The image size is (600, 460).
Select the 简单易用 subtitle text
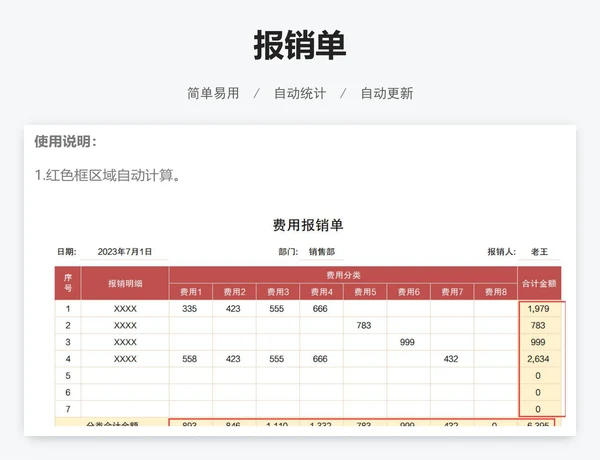[213, 93]
